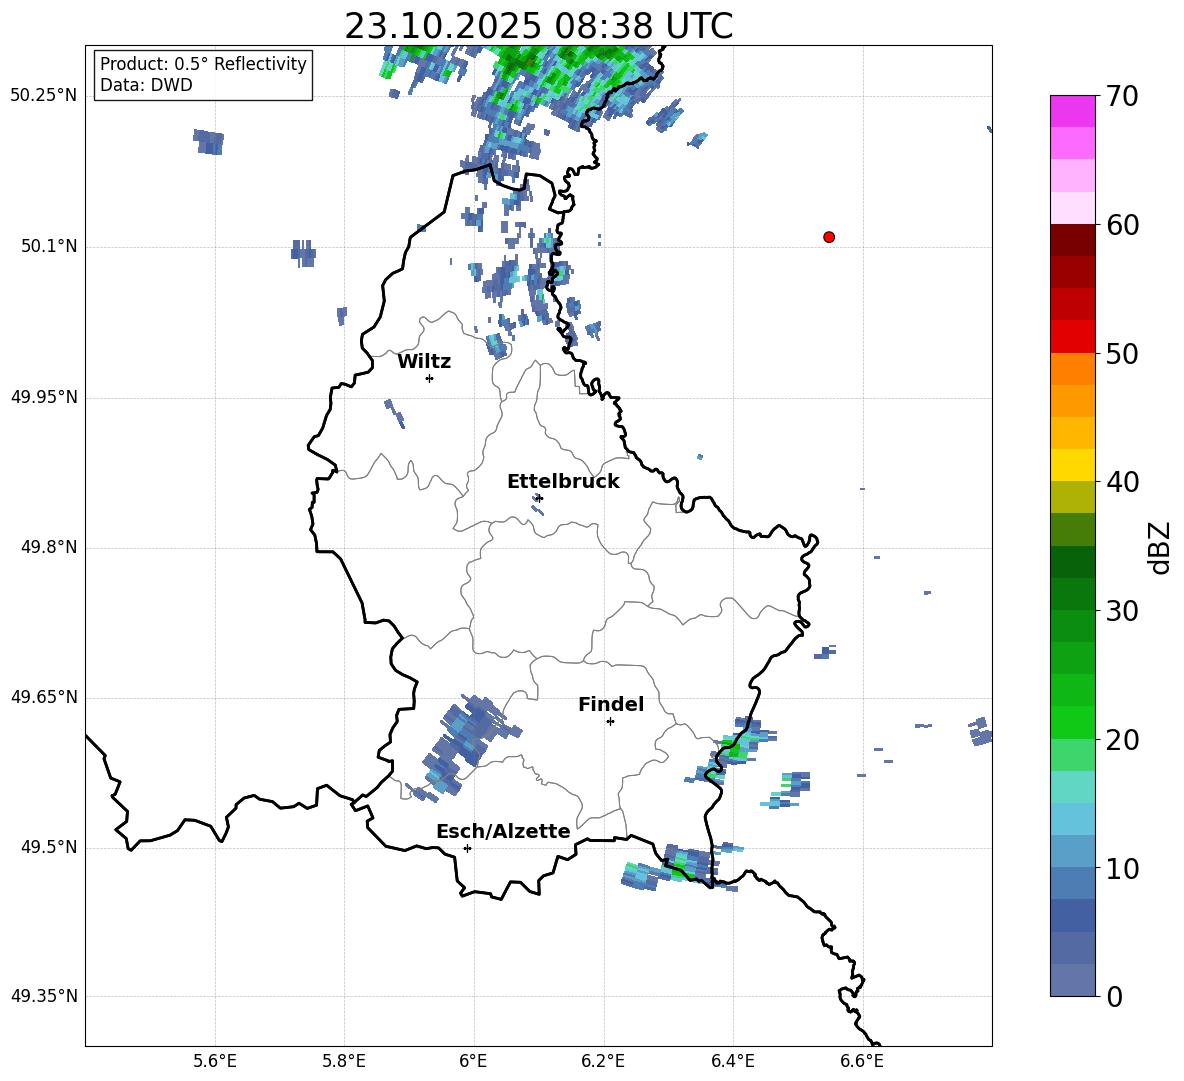Click the dBZ colorbar axis label
1184x1081 pixels.
click(x=1159, y=548)
